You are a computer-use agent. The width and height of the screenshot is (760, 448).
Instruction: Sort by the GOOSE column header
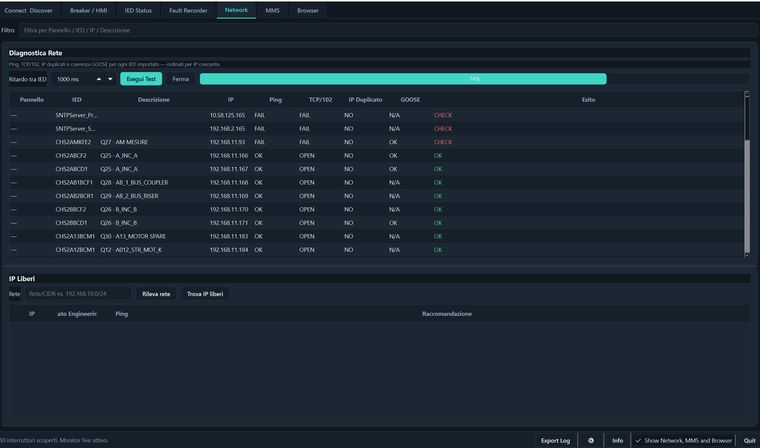410,100
